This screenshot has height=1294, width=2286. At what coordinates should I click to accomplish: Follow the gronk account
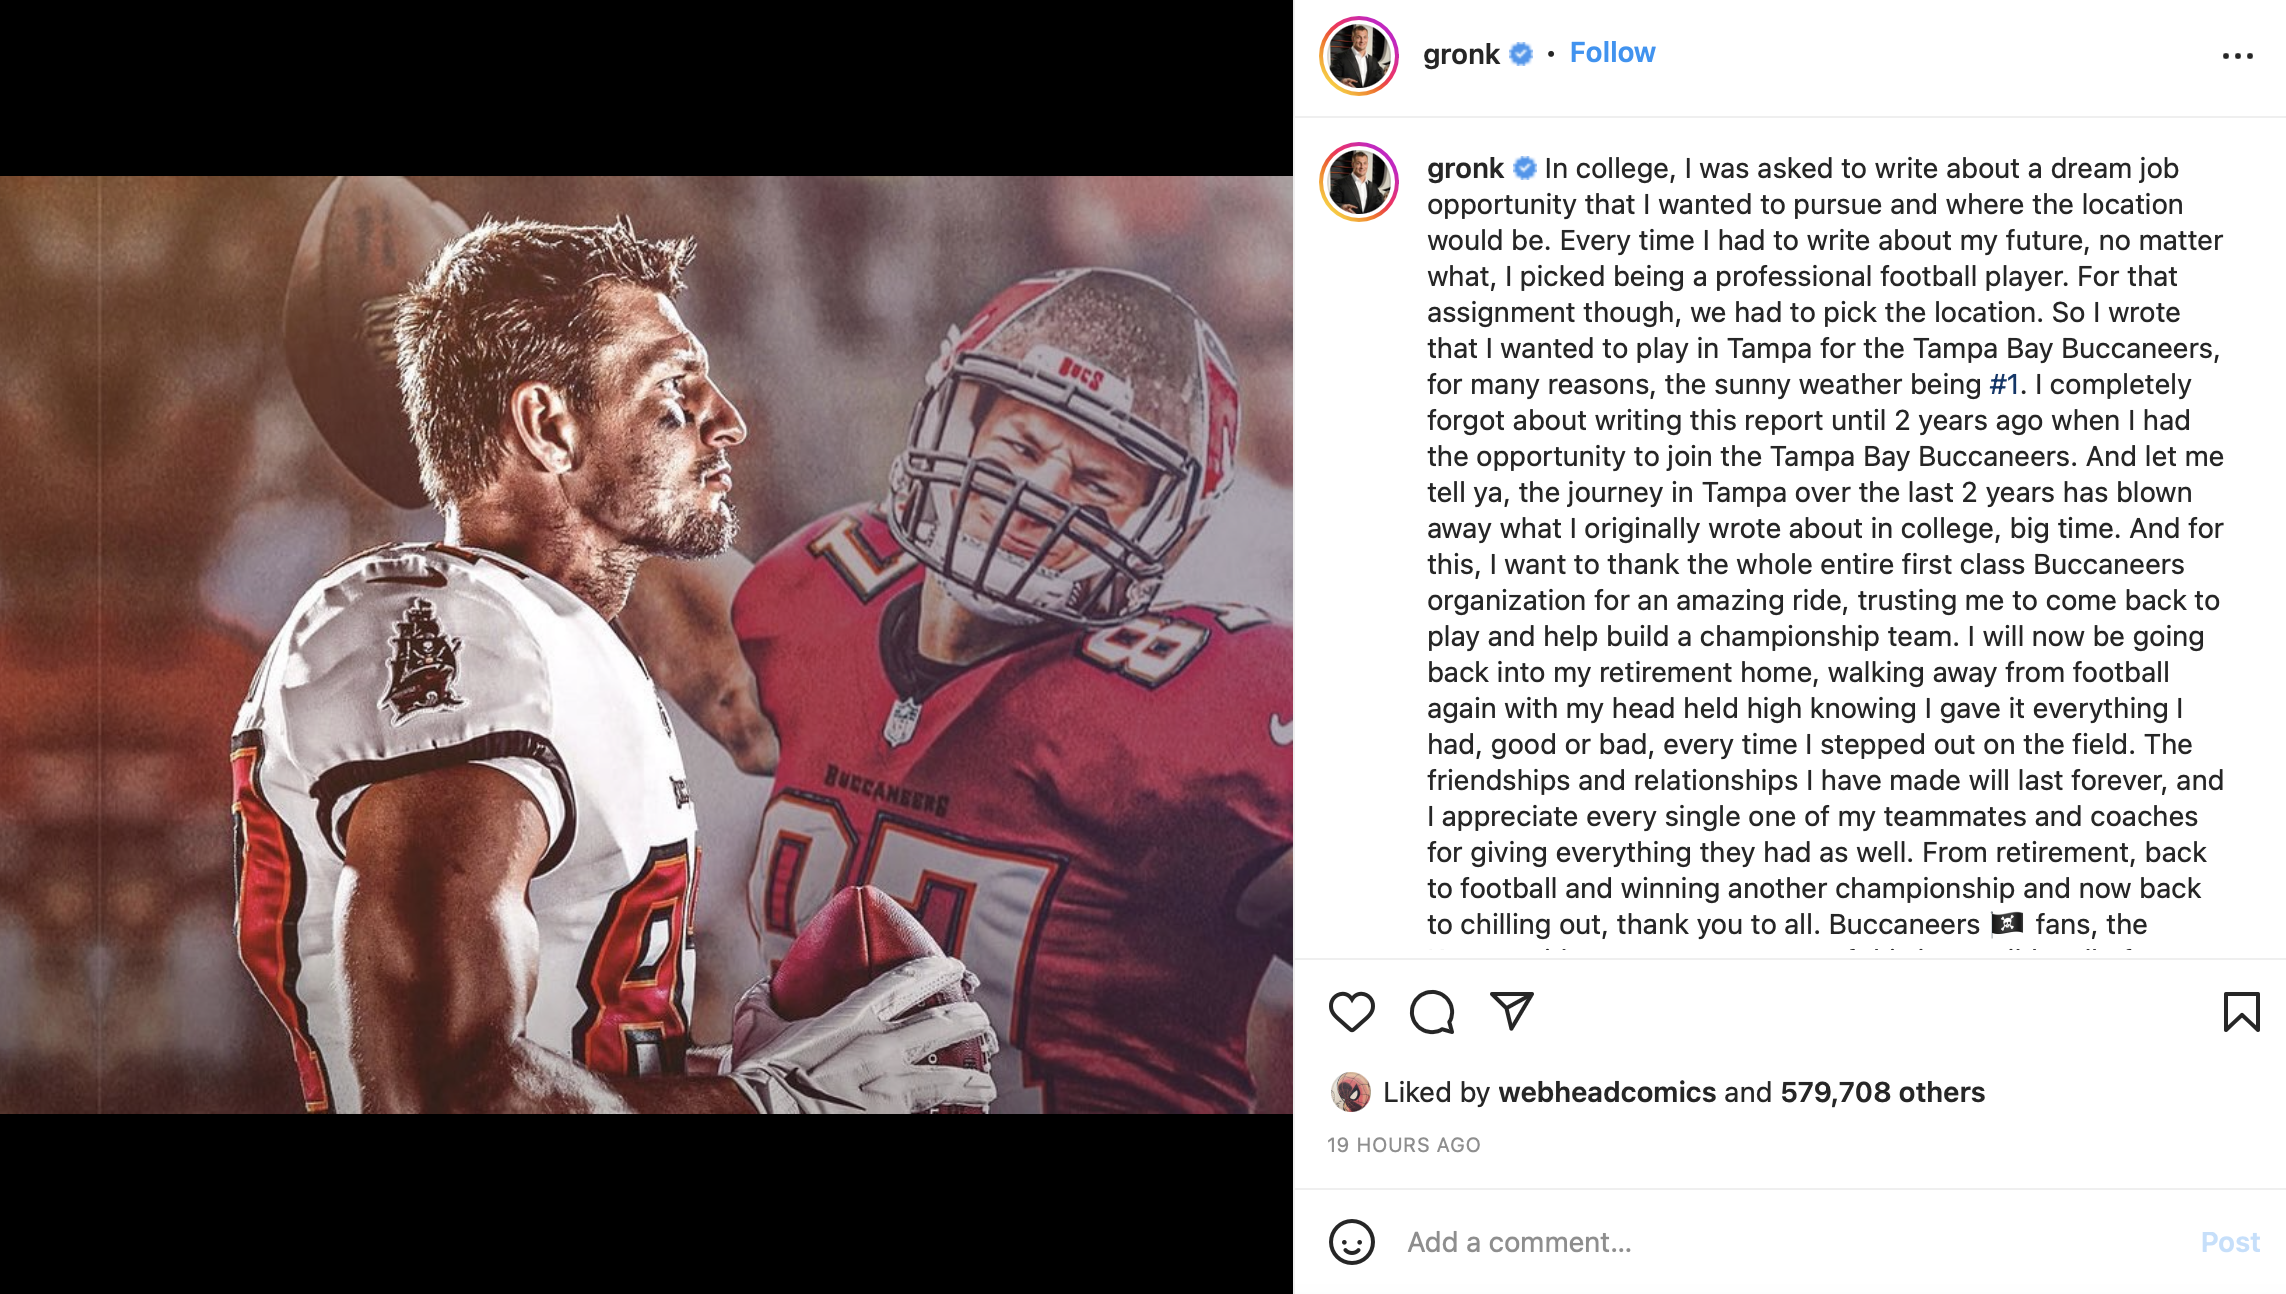coord(1612,53)
